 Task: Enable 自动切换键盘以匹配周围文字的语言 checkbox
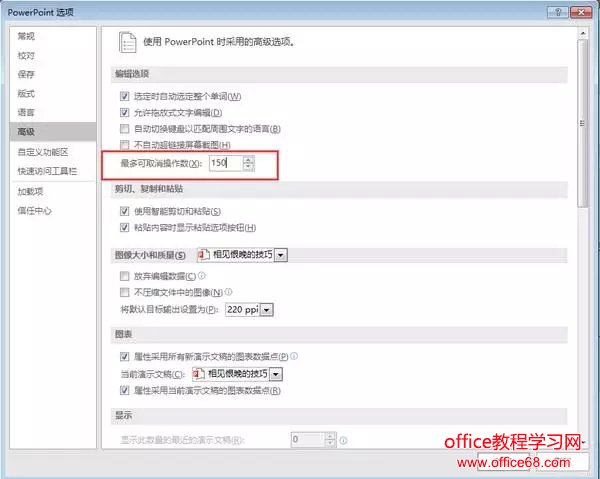(x=124, y=129)
